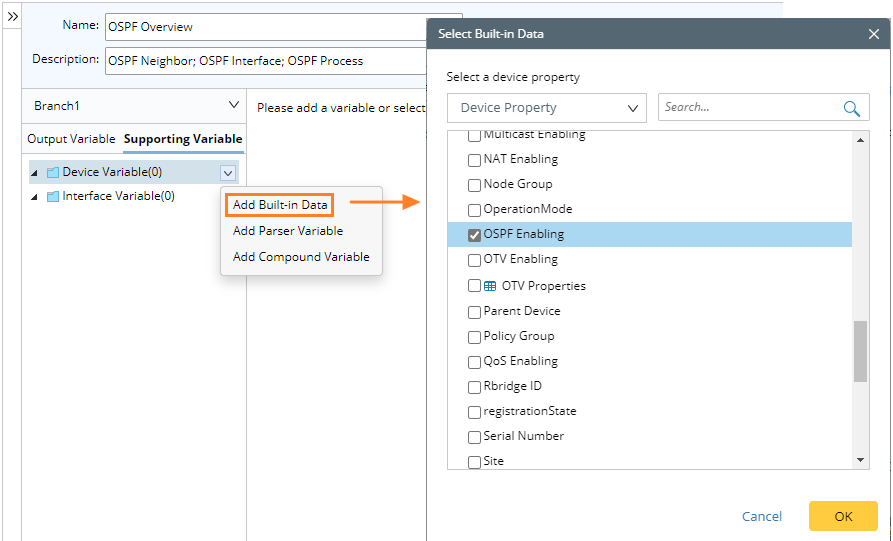Tick the Serial Number checkbox
Image resolution: width=893 pixels, height=541 pixels.
pos(475,437)
